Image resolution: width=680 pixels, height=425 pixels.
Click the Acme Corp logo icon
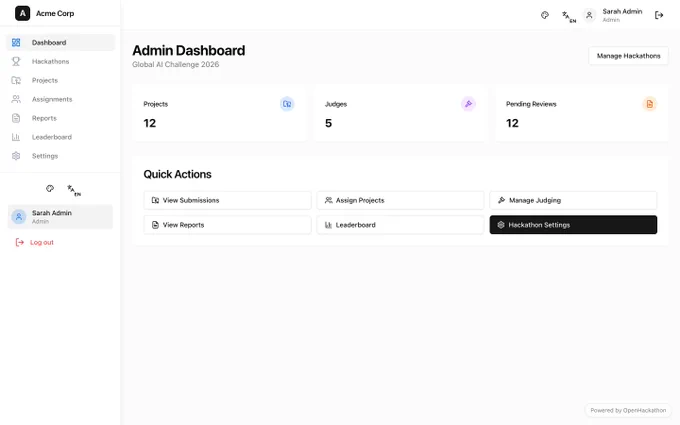(x=23, y=13)
